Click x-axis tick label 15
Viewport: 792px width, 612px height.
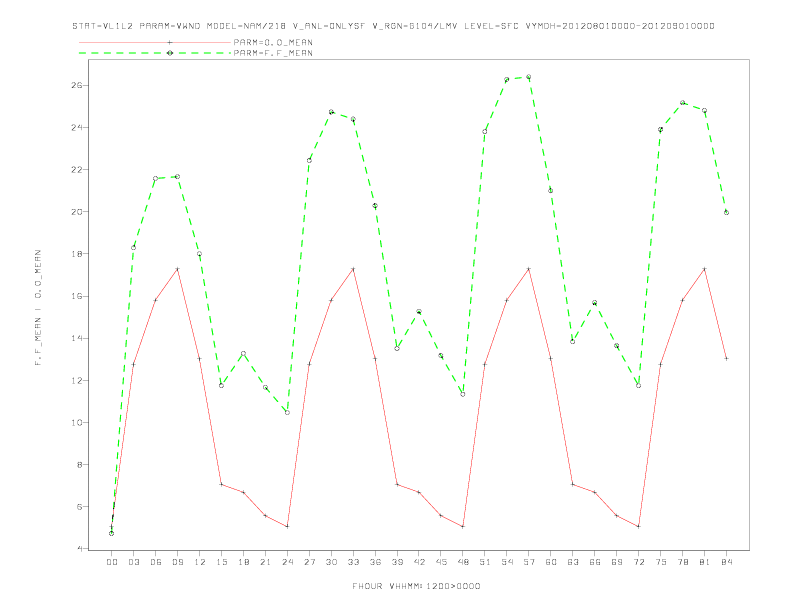tap(221, 562)
